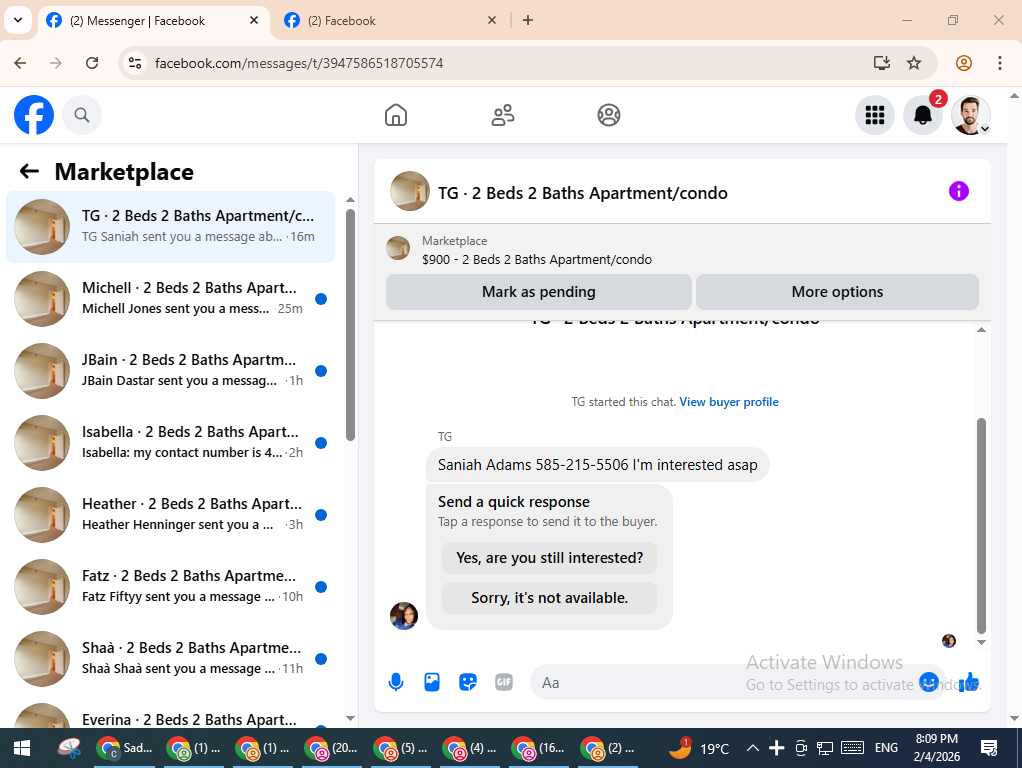The image size is (1022, 768).
Task: Open the Michell Jones conversation
Action: 170,299
